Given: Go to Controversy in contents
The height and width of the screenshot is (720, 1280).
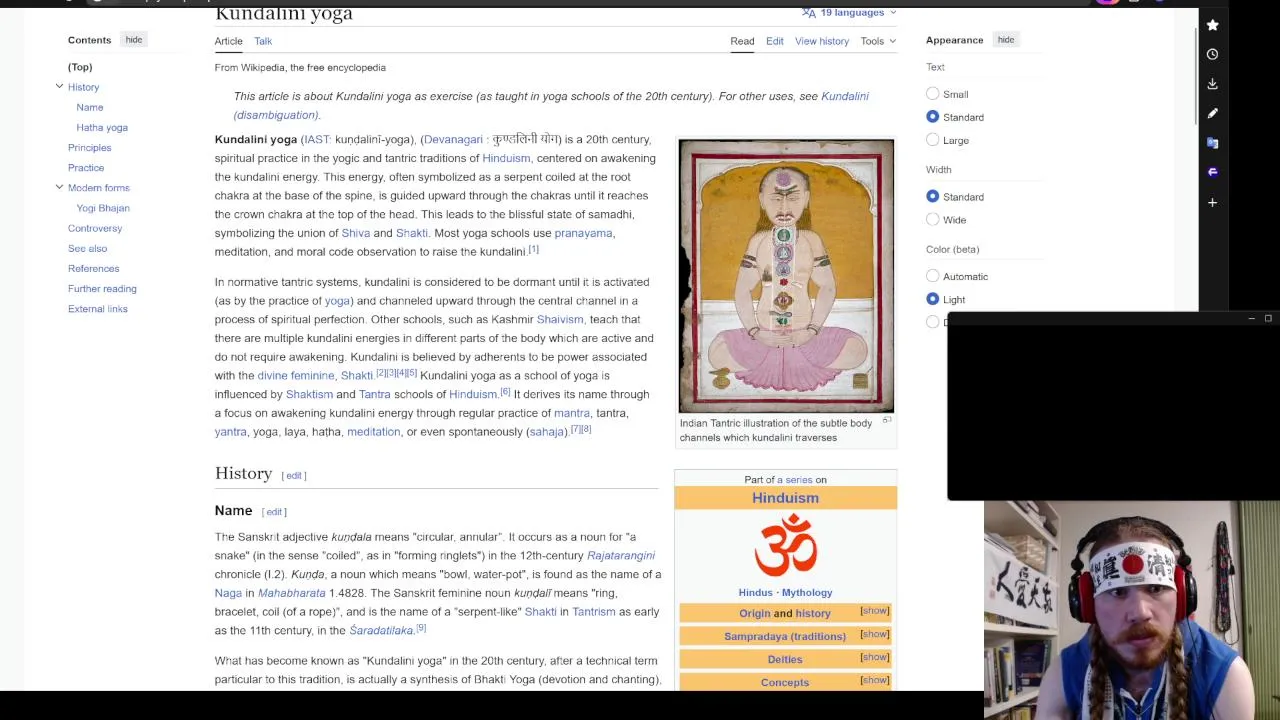Looking at the screenshot, I should click(x=95, y=228).
